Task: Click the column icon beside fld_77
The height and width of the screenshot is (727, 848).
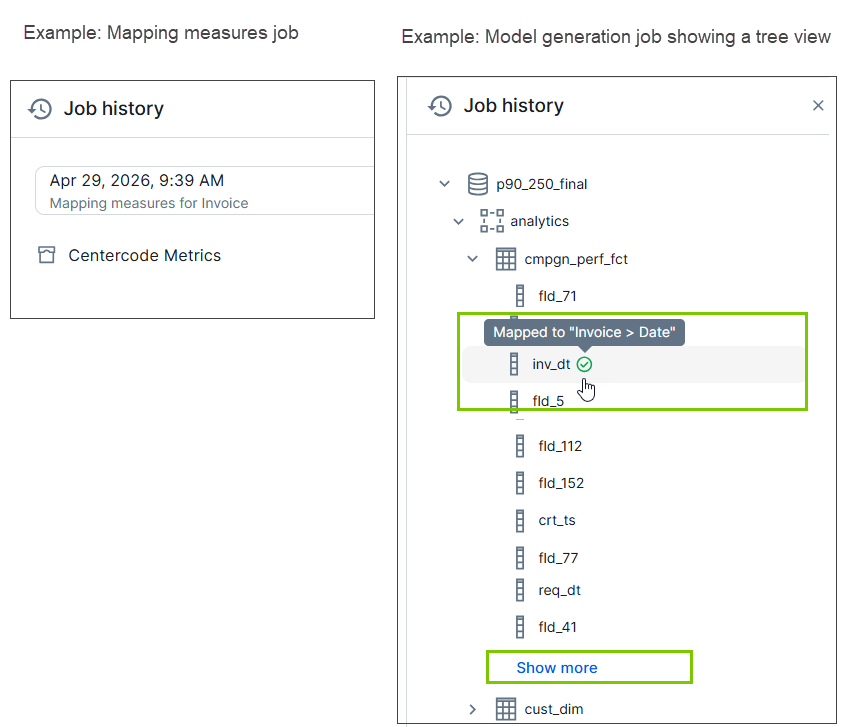Action: click(x=520, y=558)
